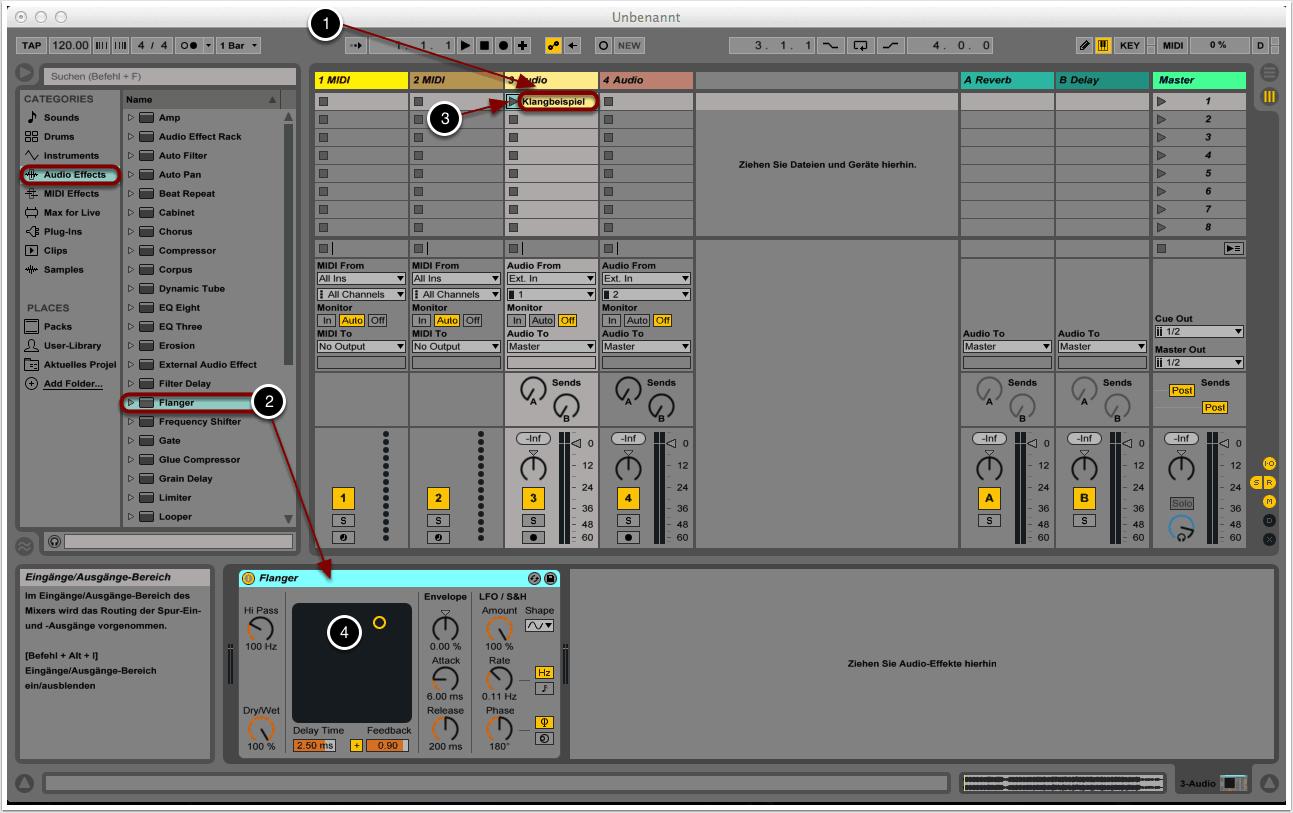Click the headphone preview icon in browser
Screen dimensions: 1293x813
[55, 541]
